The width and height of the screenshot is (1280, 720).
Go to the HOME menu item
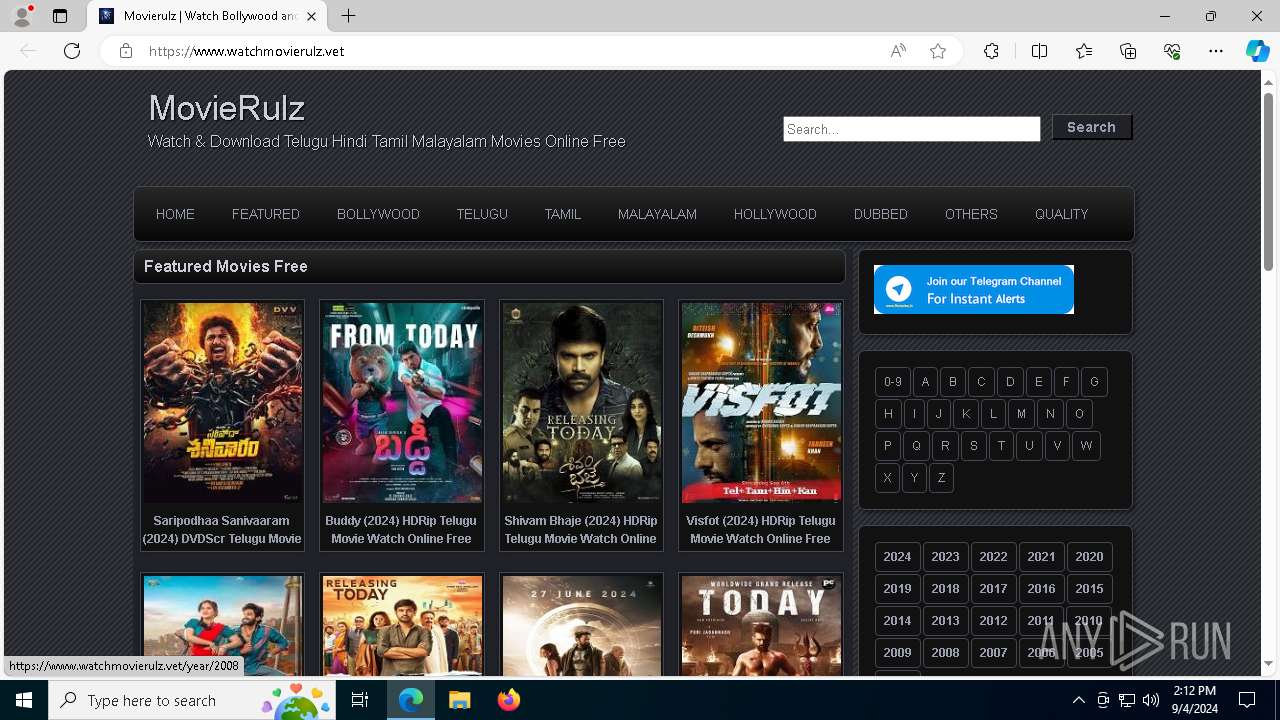175,214
